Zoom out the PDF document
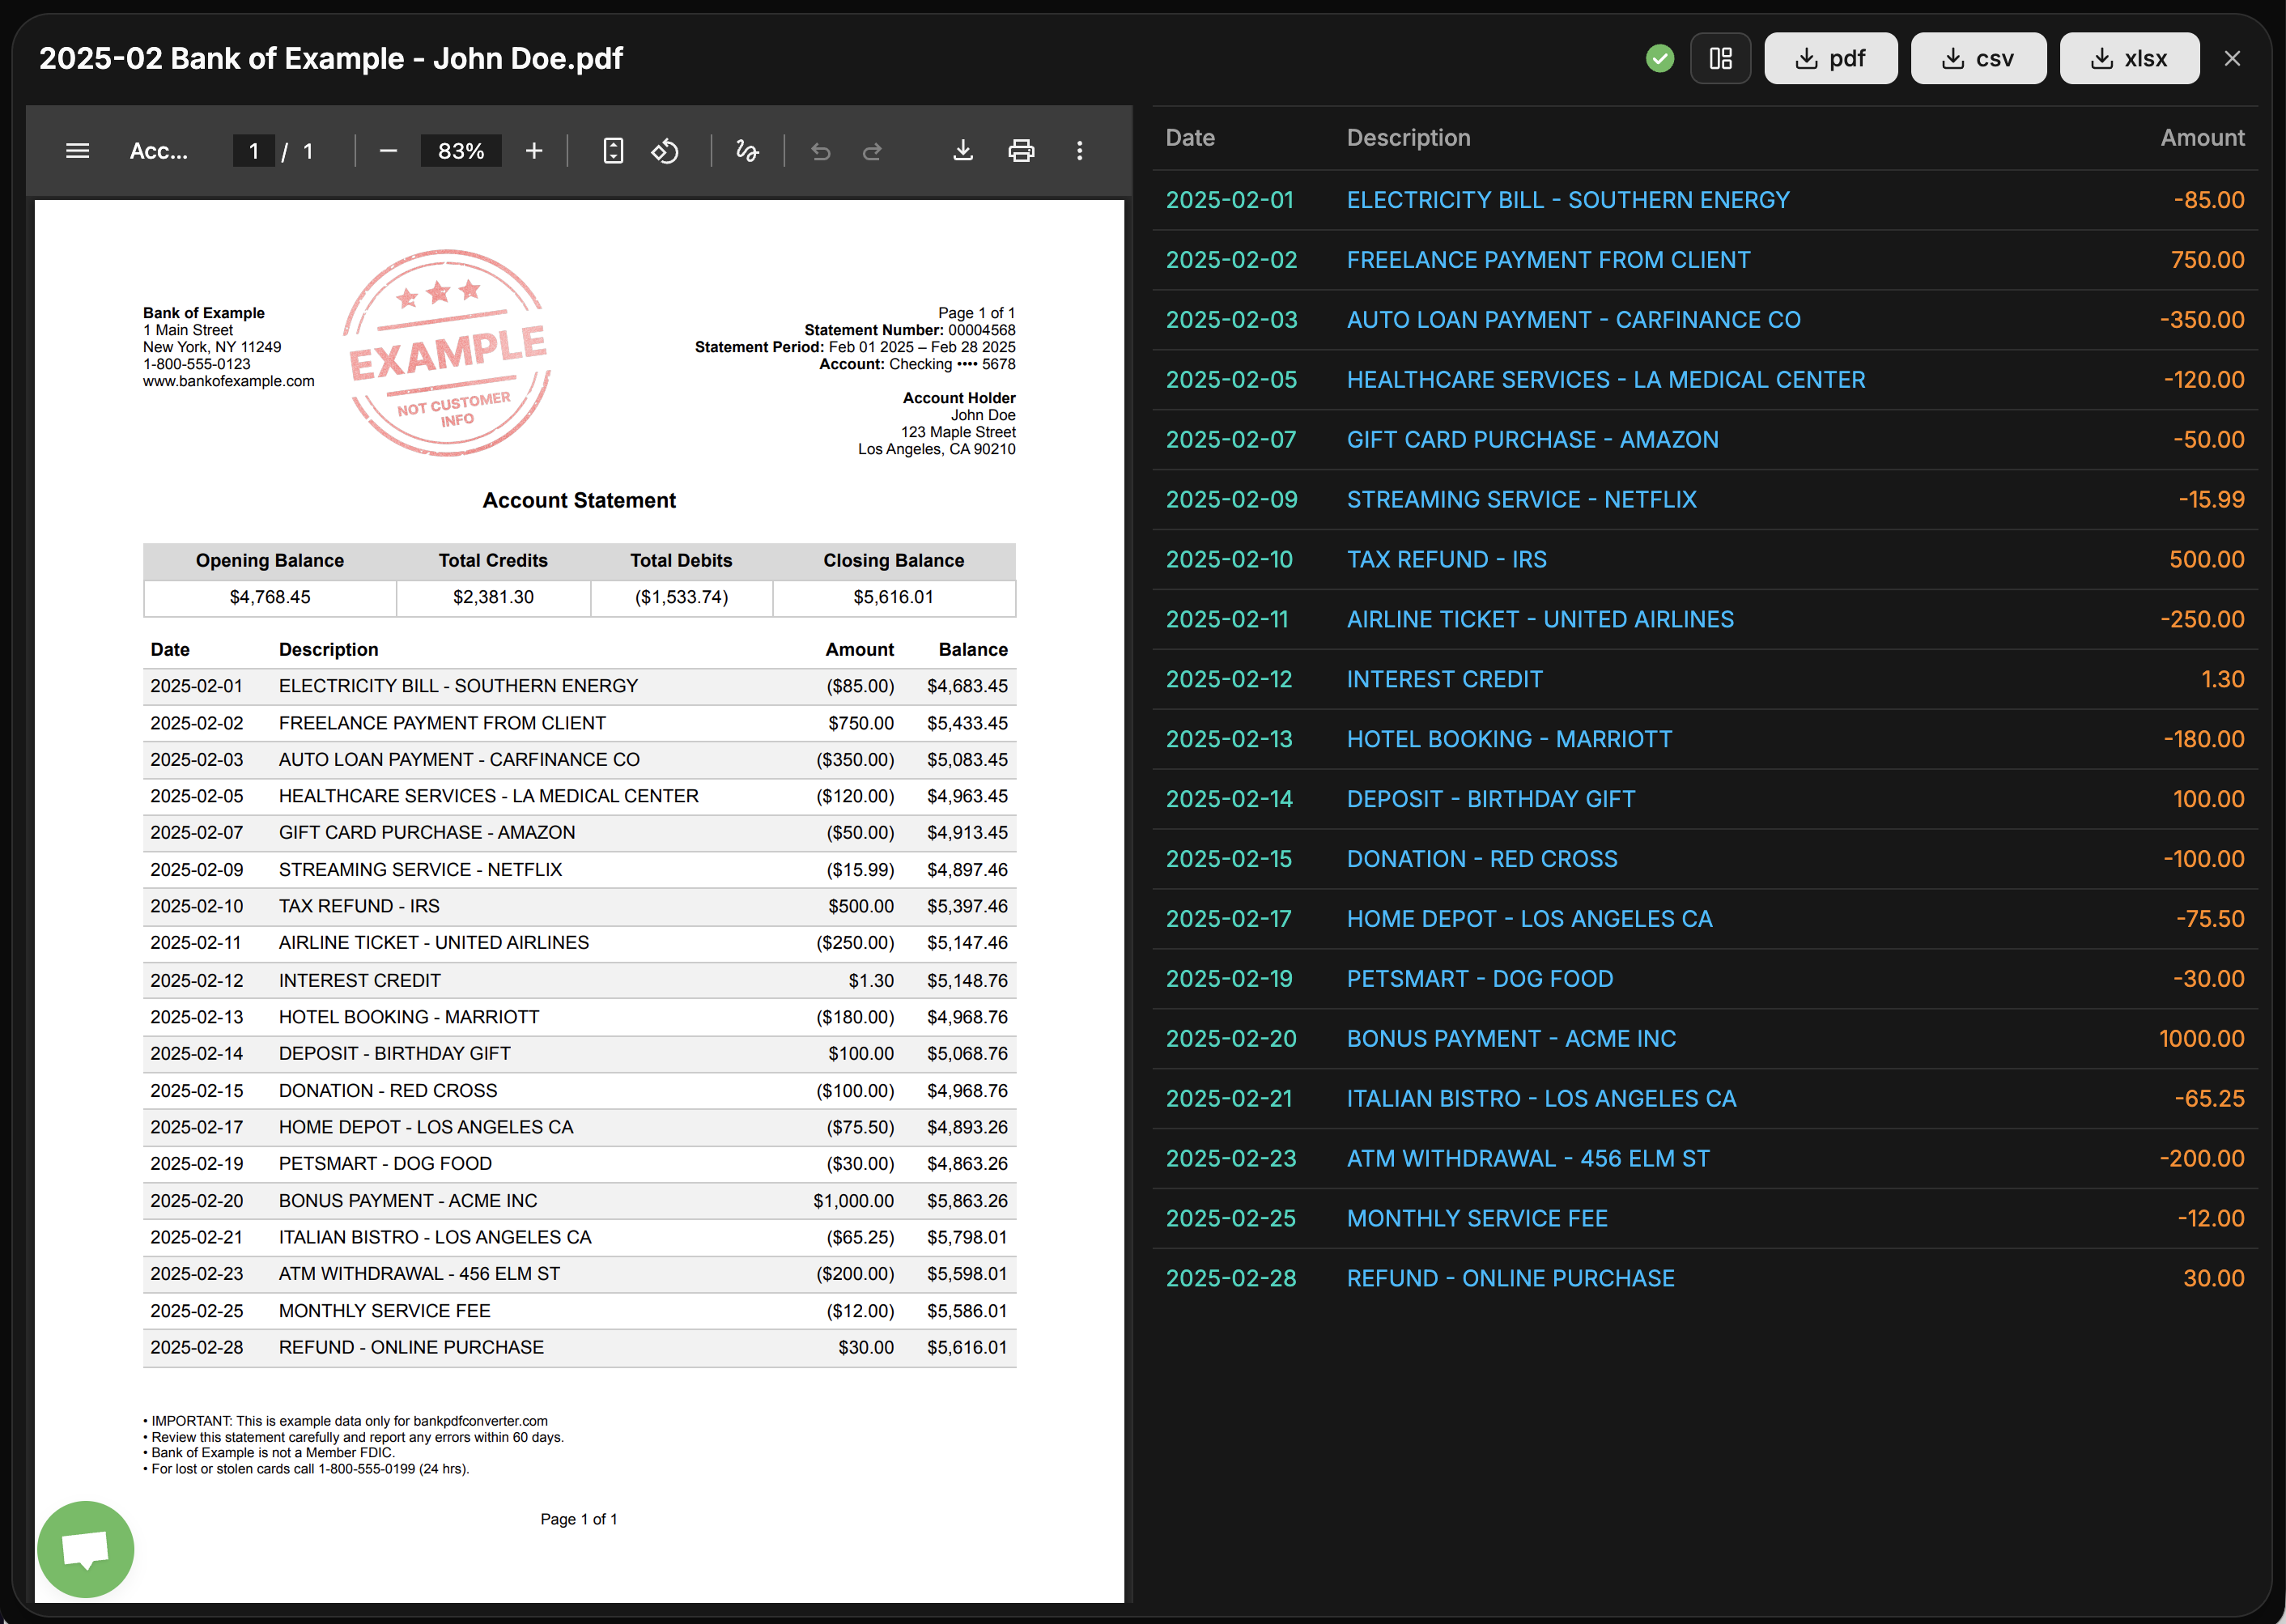The image size is (2286, 1624). pos(389,151)
